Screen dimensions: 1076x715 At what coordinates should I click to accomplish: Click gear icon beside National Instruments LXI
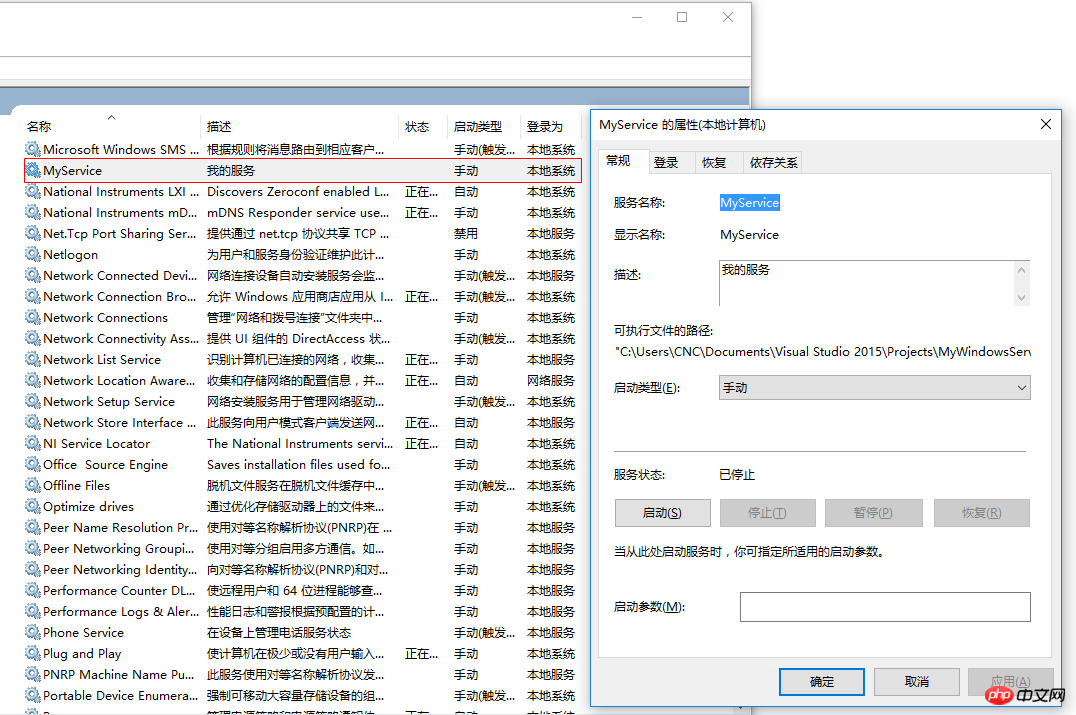pos(32,191)
